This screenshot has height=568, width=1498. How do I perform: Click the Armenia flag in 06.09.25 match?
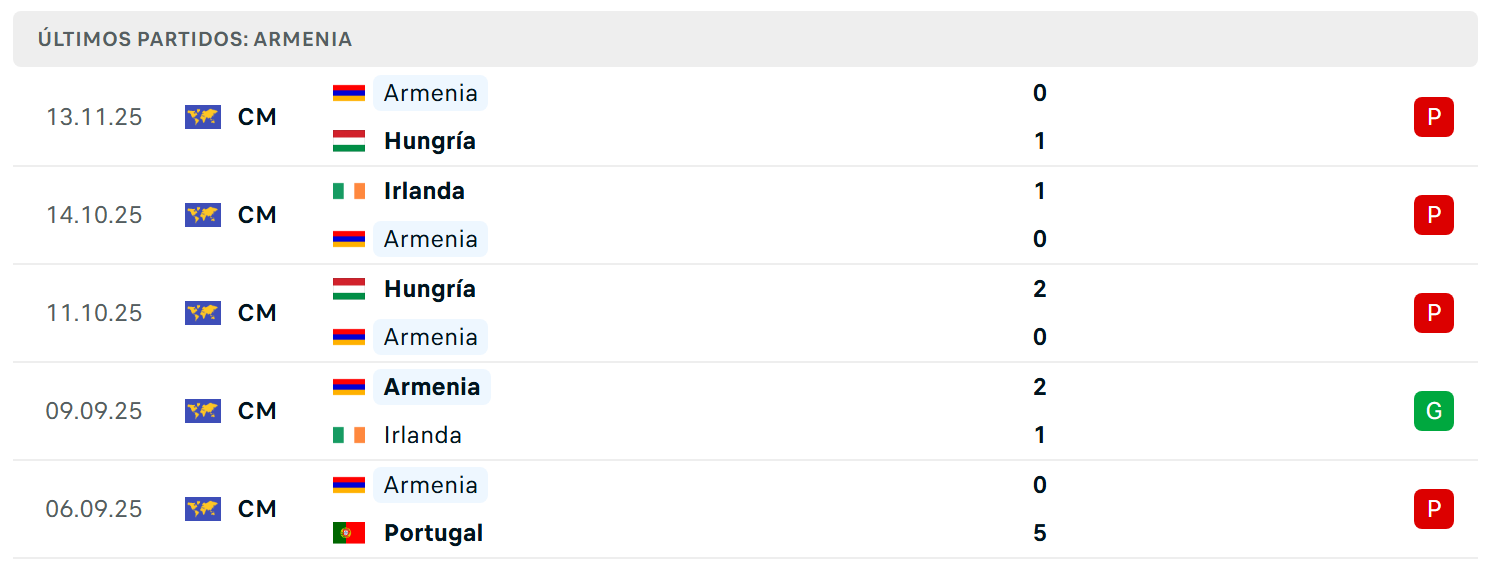pyautogui.click(x=349, y=485)
